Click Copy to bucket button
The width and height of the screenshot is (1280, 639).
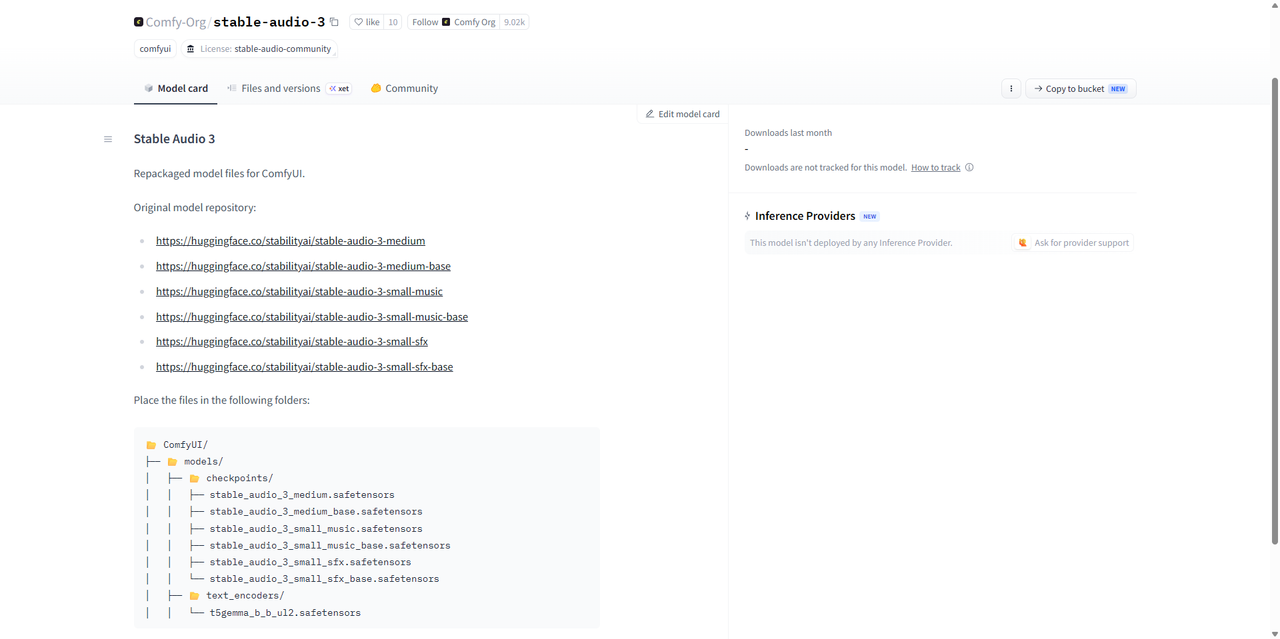pos(1081,89)
